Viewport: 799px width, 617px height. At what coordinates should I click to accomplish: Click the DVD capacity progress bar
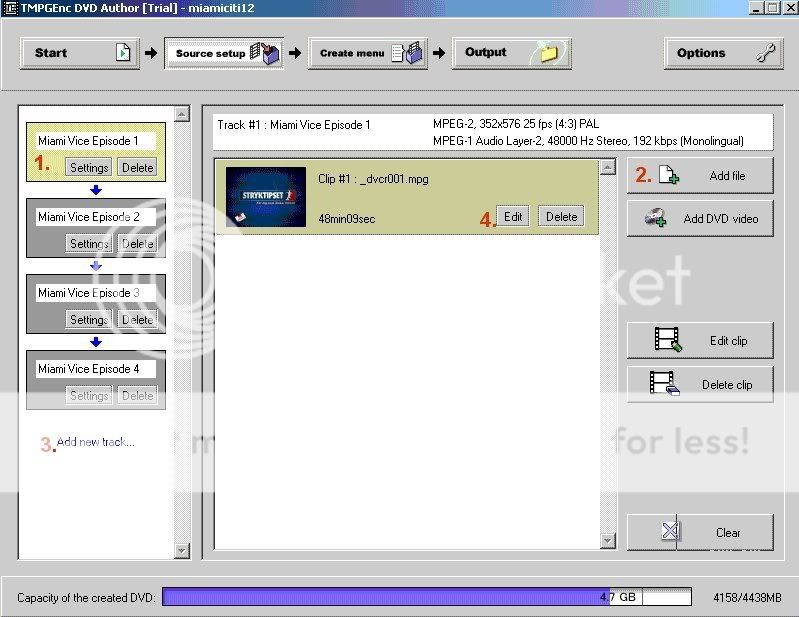(426, 597)
